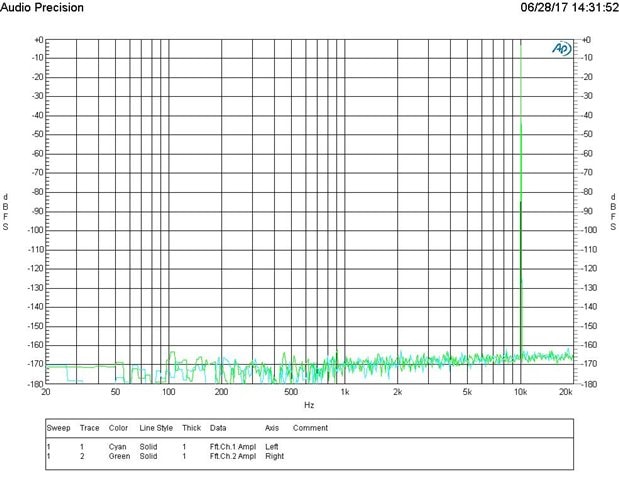Click the '-180' label on right axis

pos(590,384)
